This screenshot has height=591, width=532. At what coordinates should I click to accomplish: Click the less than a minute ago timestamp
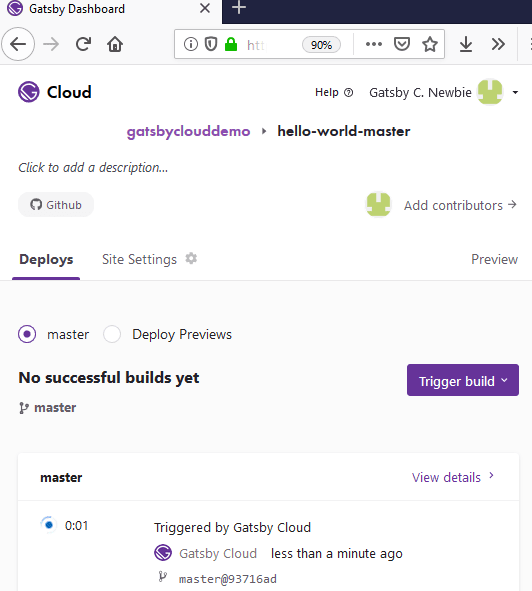pyautogui.click(x=337, y=553)
